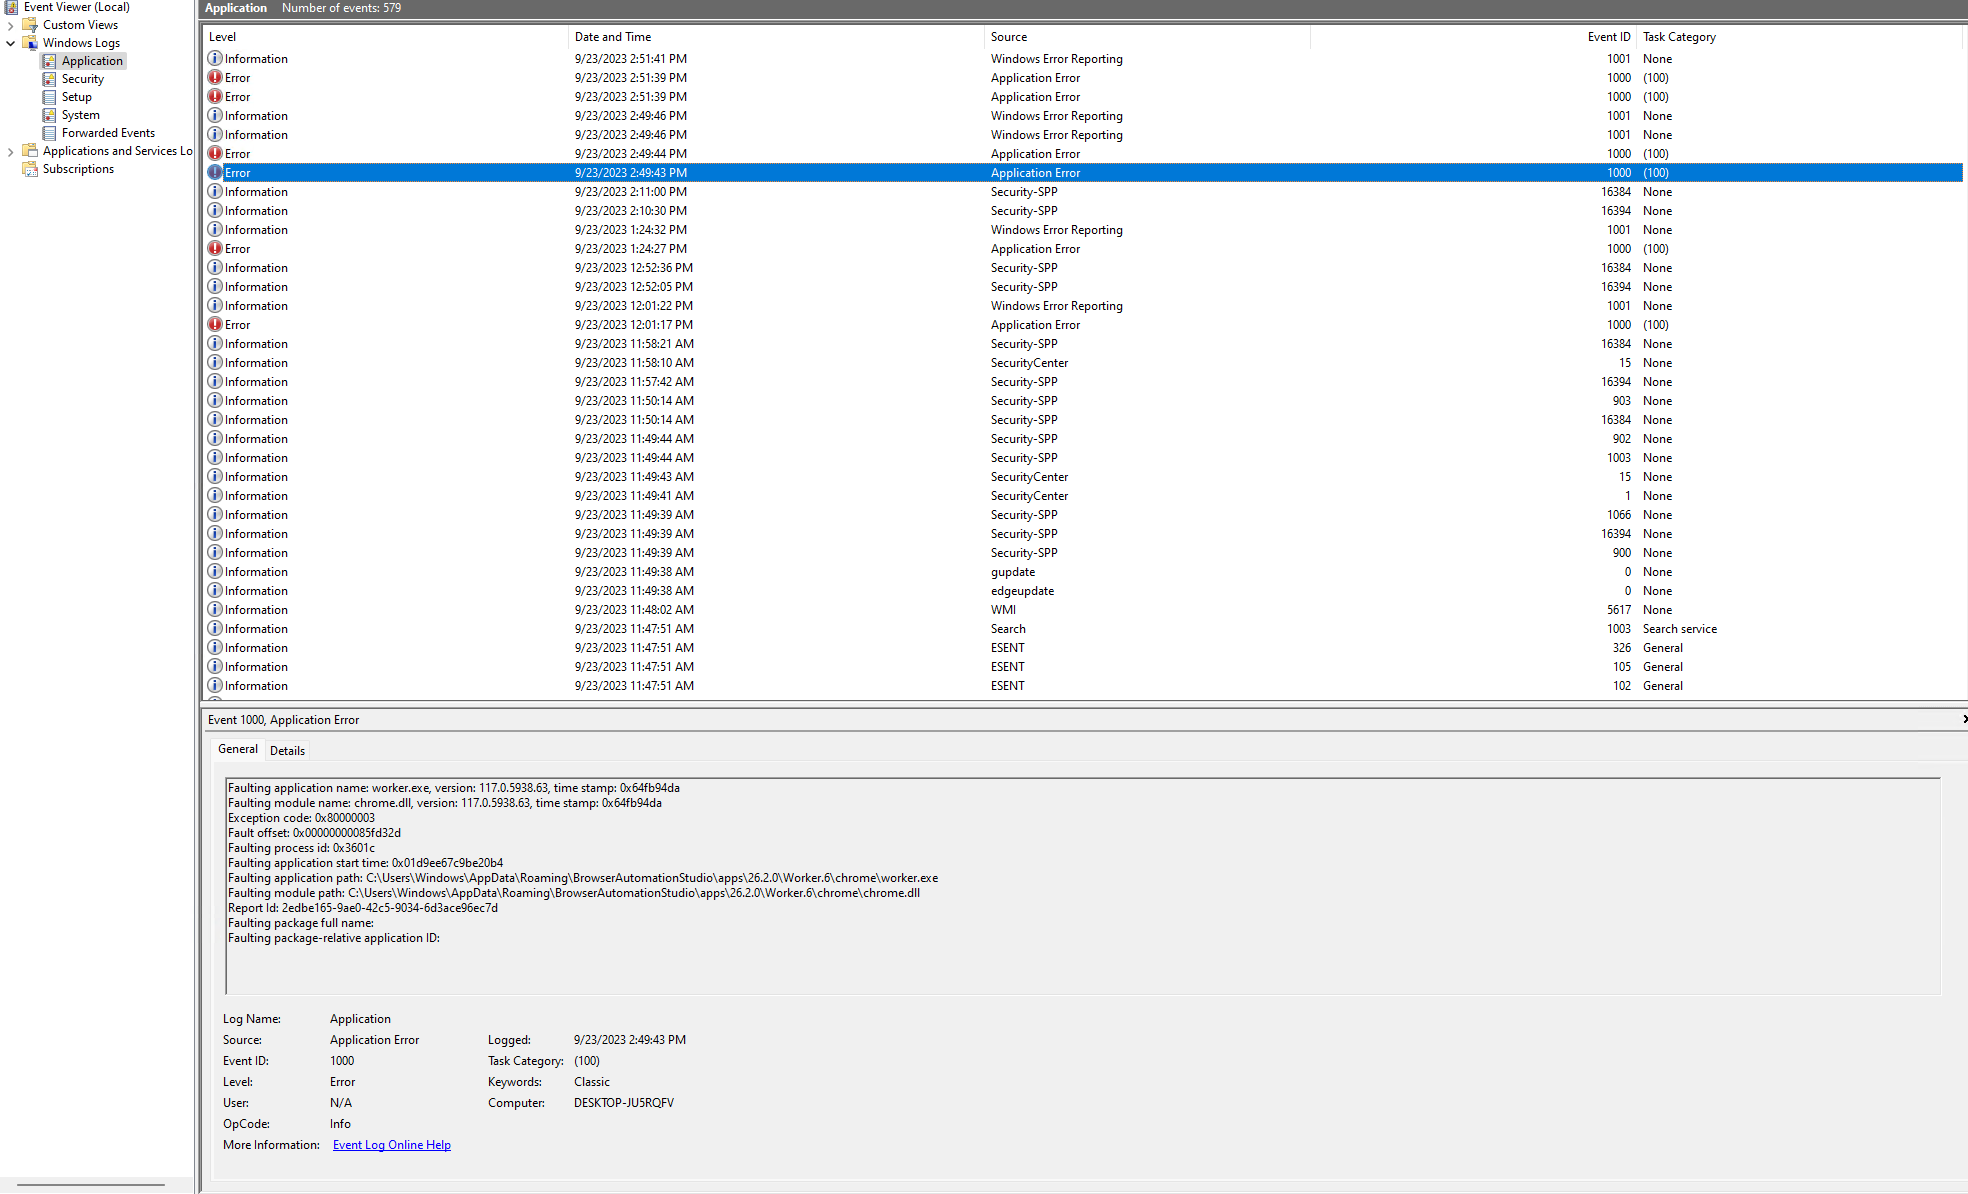The width and height of the screenshot is (1968, 1194).
Task: Click red error icon at 1:24:27 PM
Action: [x=215, y=249]
